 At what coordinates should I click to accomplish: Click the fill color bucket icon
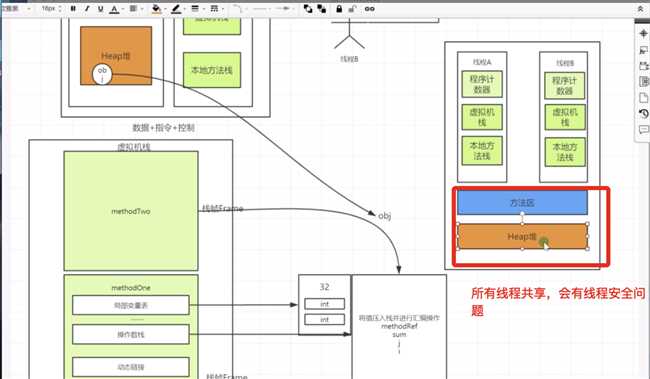[x=156, y=9]
